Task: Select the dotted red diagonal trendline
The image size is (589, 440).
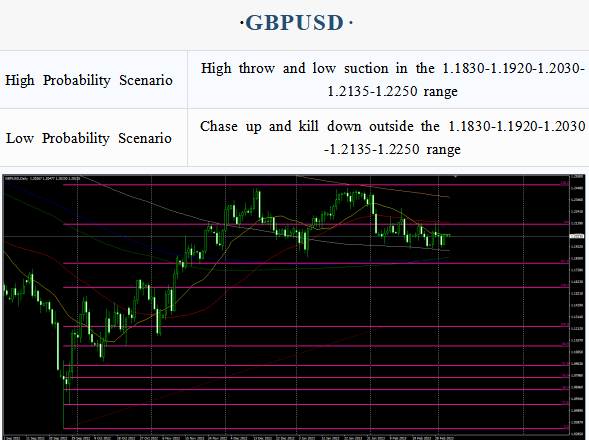Action: (222, 378)
